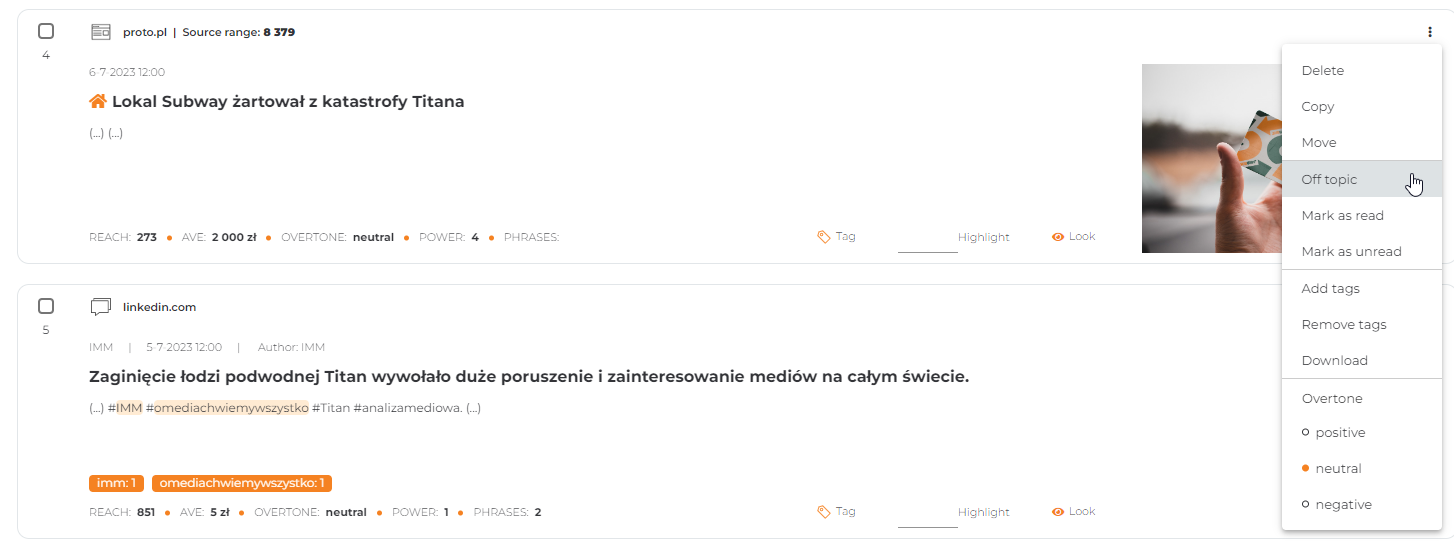Click the three-dot menu icon of proto.pl article
This screenshot has height=553, width=1454.
pyautogui.click(x=1430, y=32)
